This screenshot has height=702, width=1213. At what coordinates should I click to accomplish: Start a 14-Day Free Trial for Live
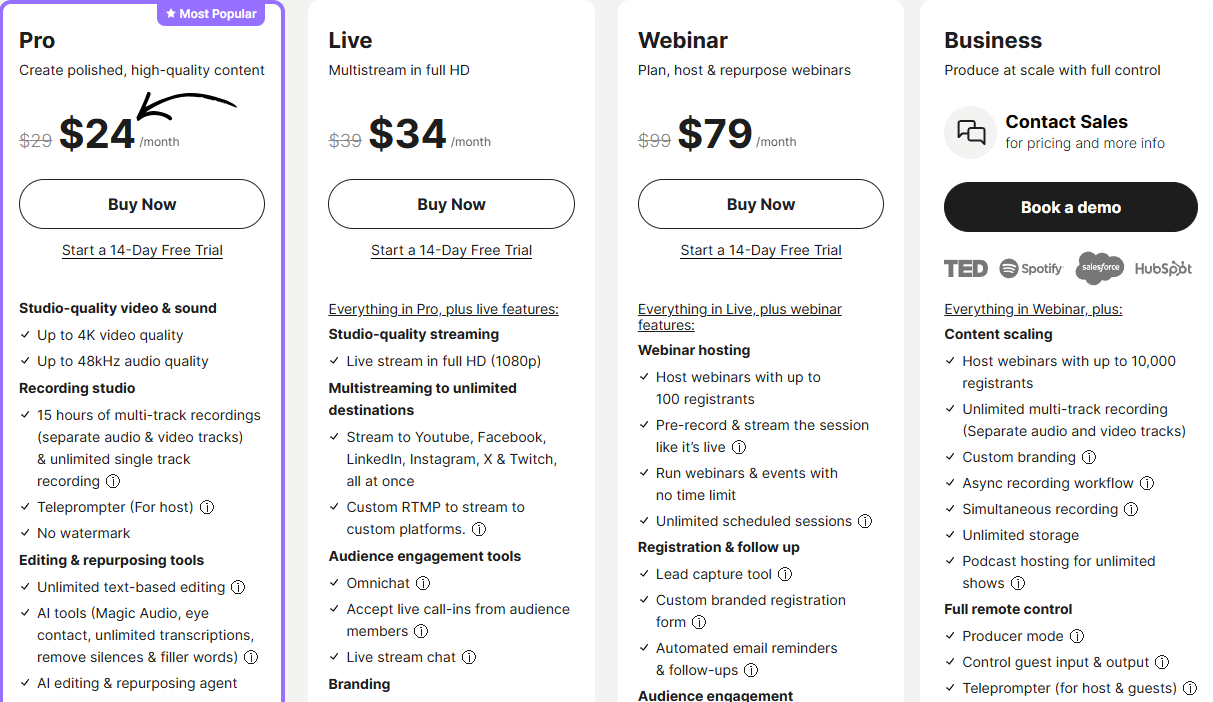tap(451, 250)
